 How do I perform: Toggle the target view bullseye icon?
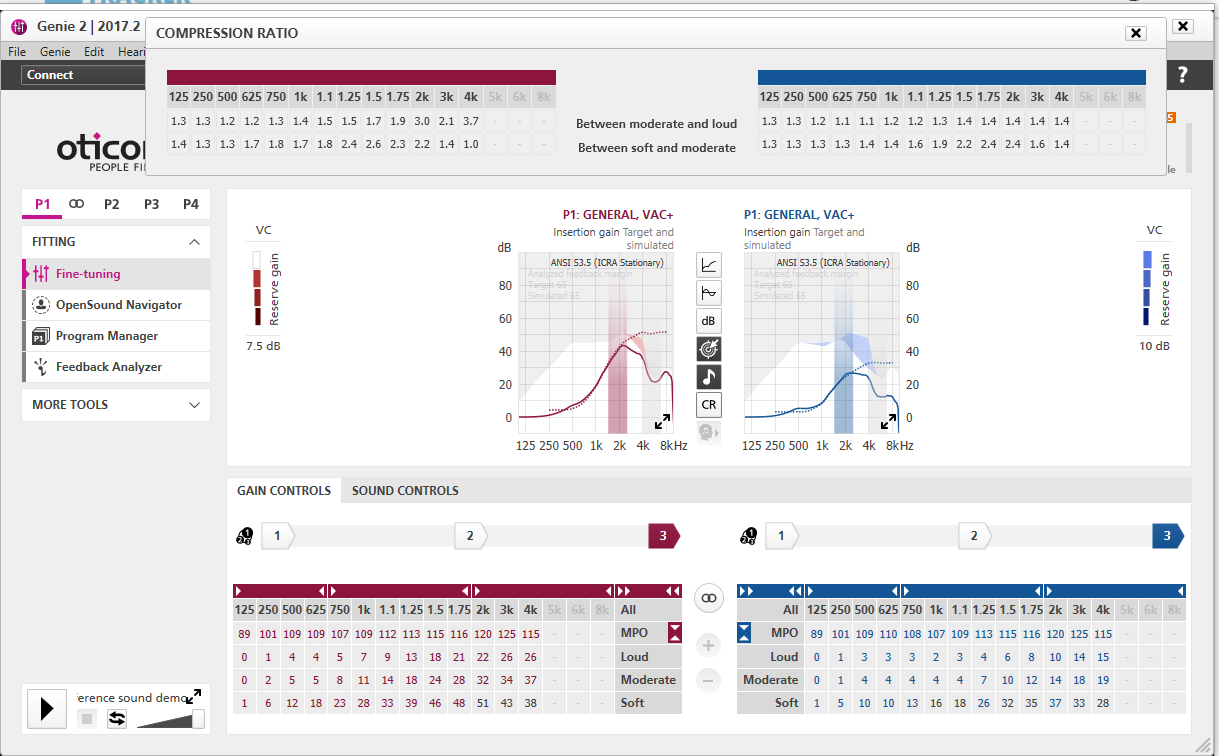(x=709, y=349)
